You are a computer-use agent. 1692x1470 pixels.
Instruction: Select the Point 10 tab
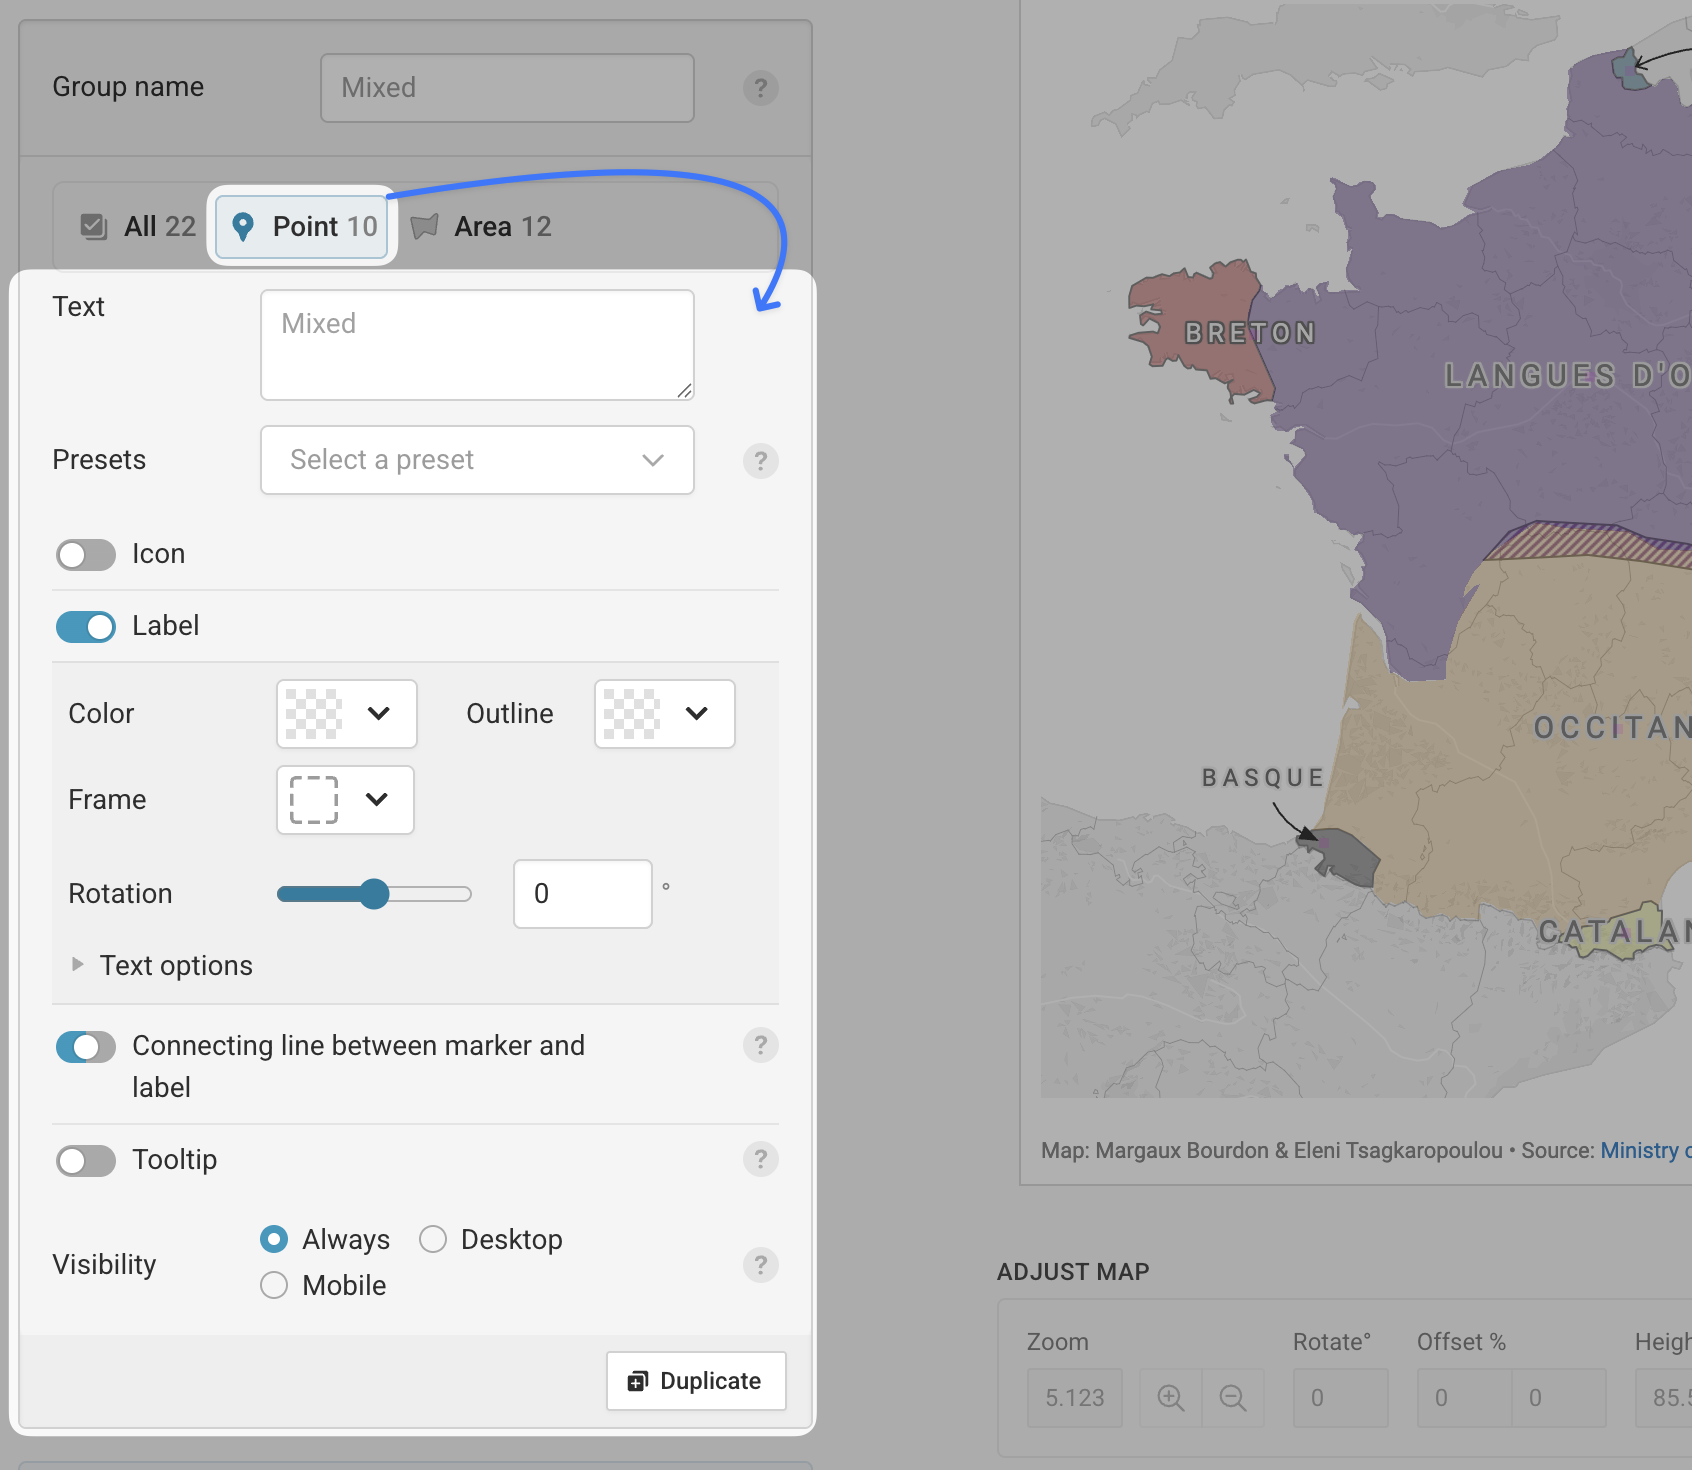point(302,226)
